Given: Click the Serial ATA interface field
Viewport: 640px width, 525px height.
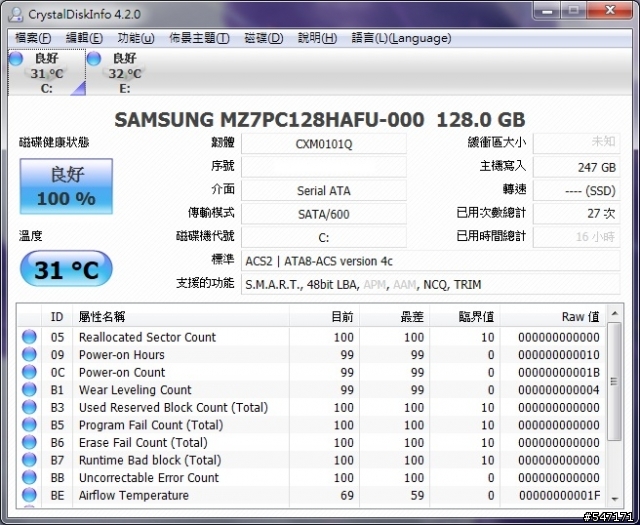Looking at the screenshot, I should 324,191.
